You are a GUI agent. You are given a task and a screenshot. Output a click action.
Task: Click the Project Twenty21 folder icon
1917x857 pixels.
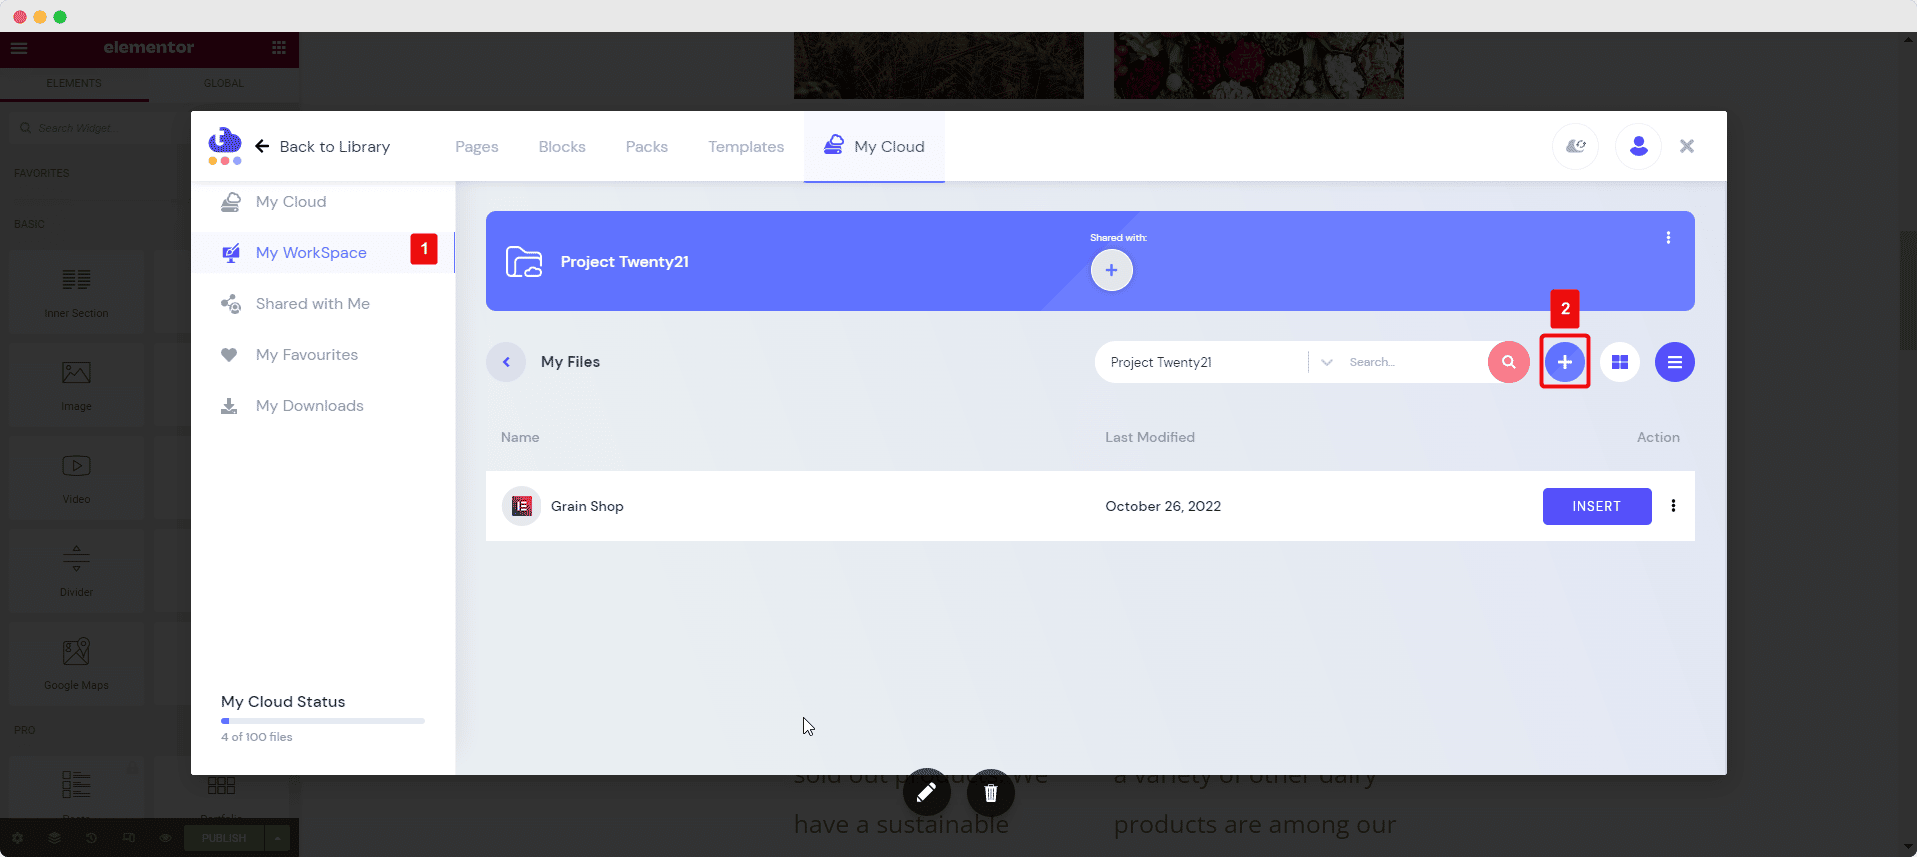click(524, 261)
